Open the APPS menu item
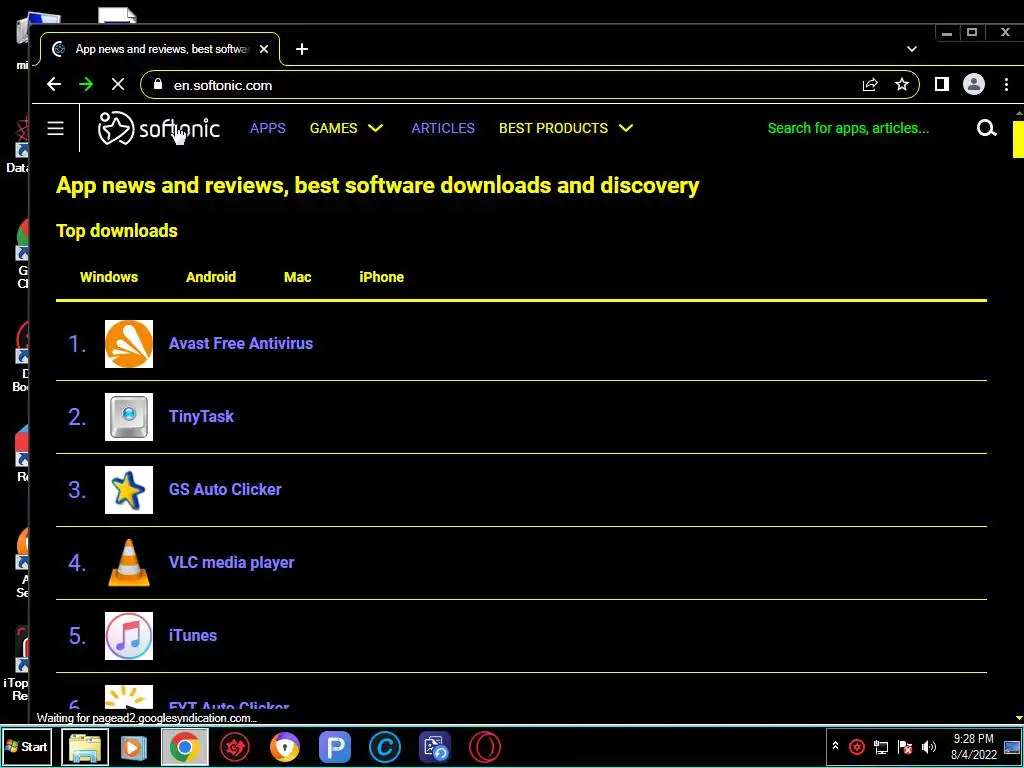 coord(268,128)
